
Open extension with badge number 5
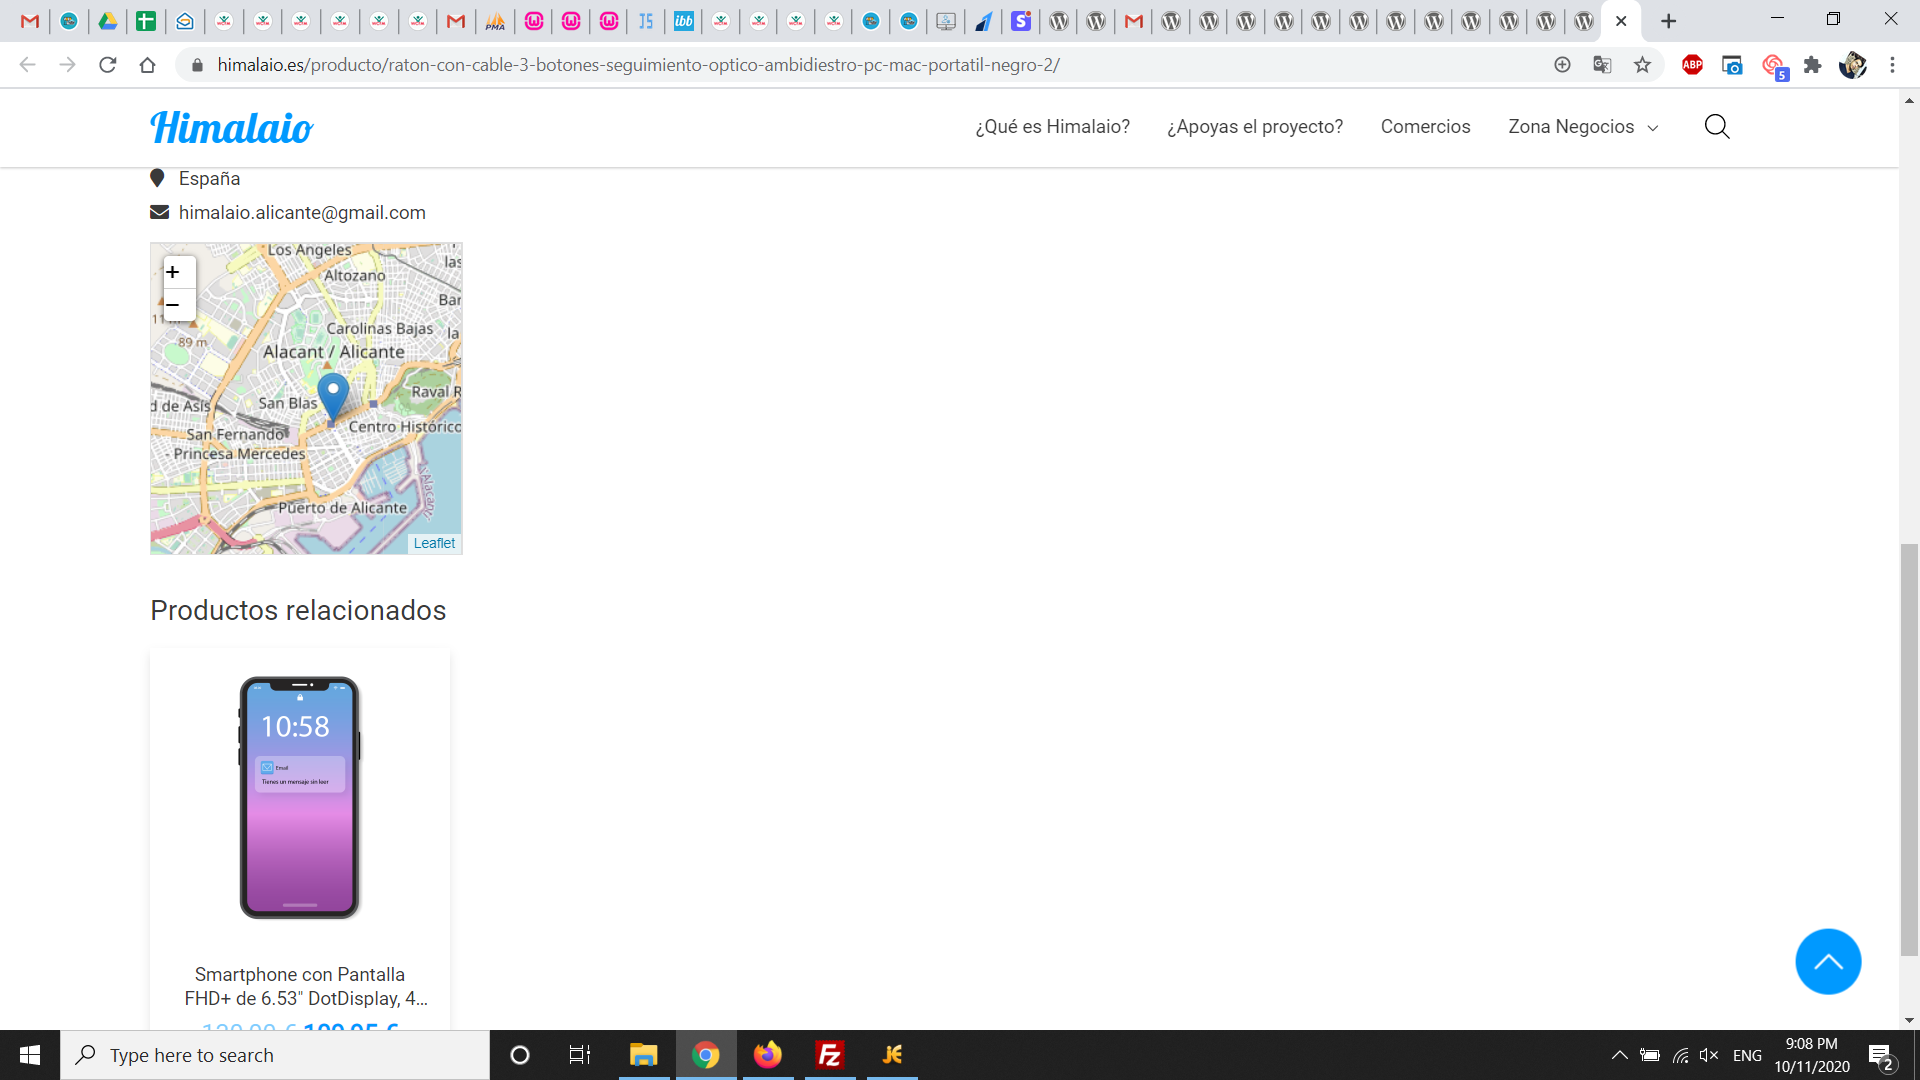click(1774, 67)
